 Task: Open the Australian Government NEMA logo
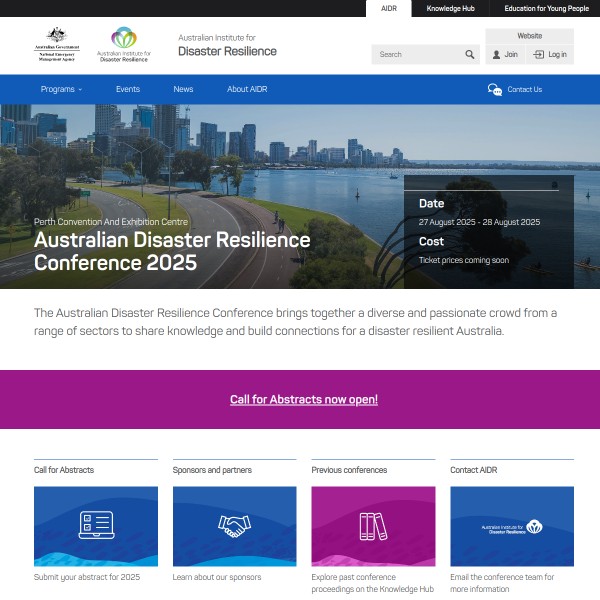click(x=57, y=46)
